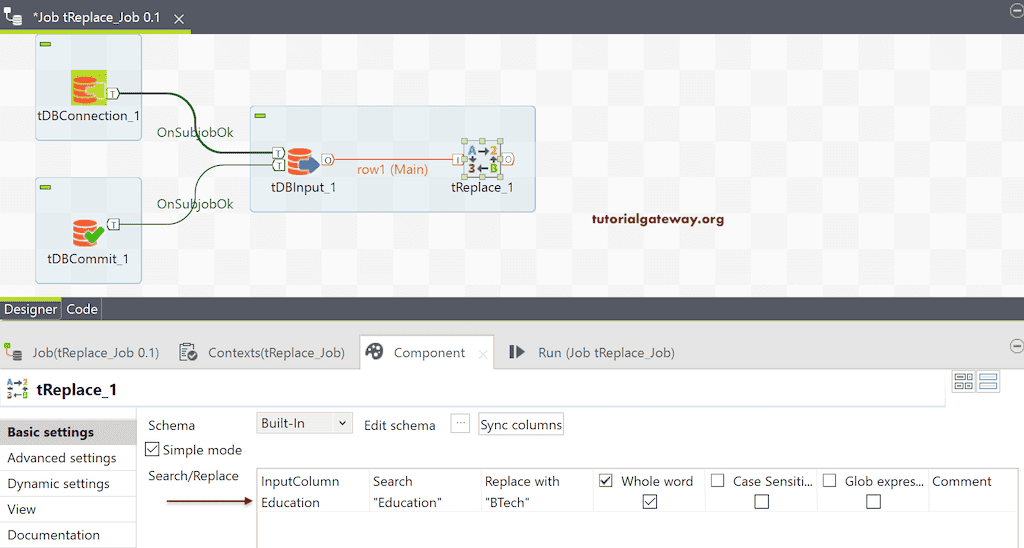1024x548 pixels.
Task: Toggle Case Sensitive header checkbox
Action: click(x=718, y=481)
